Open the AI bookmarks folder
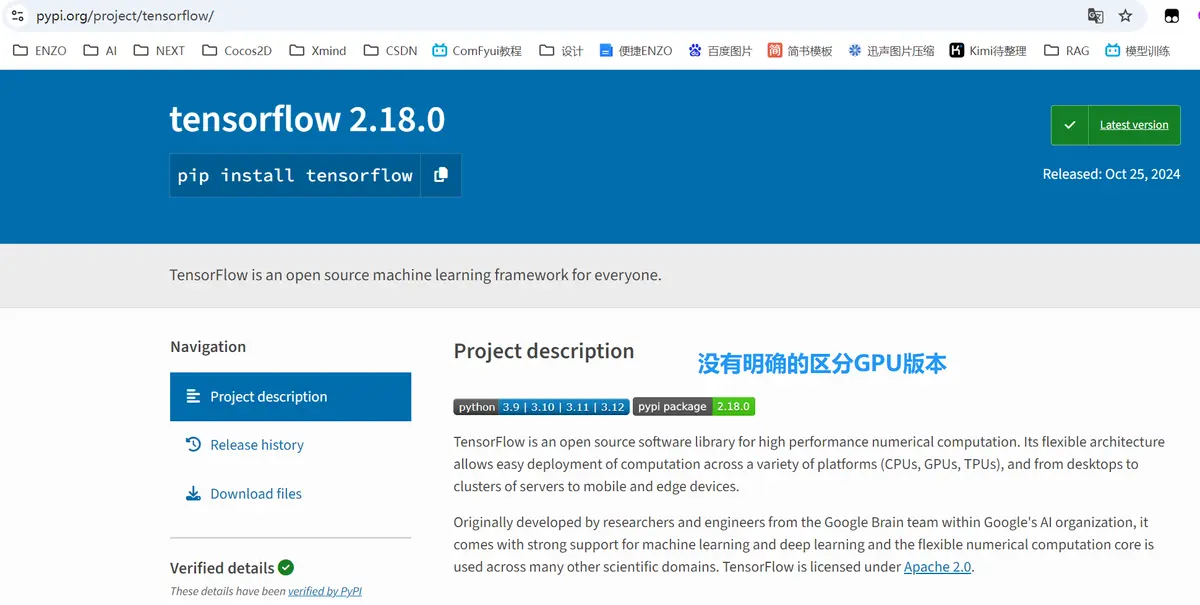The image size is (1200, 605). (x=101, y=50)
